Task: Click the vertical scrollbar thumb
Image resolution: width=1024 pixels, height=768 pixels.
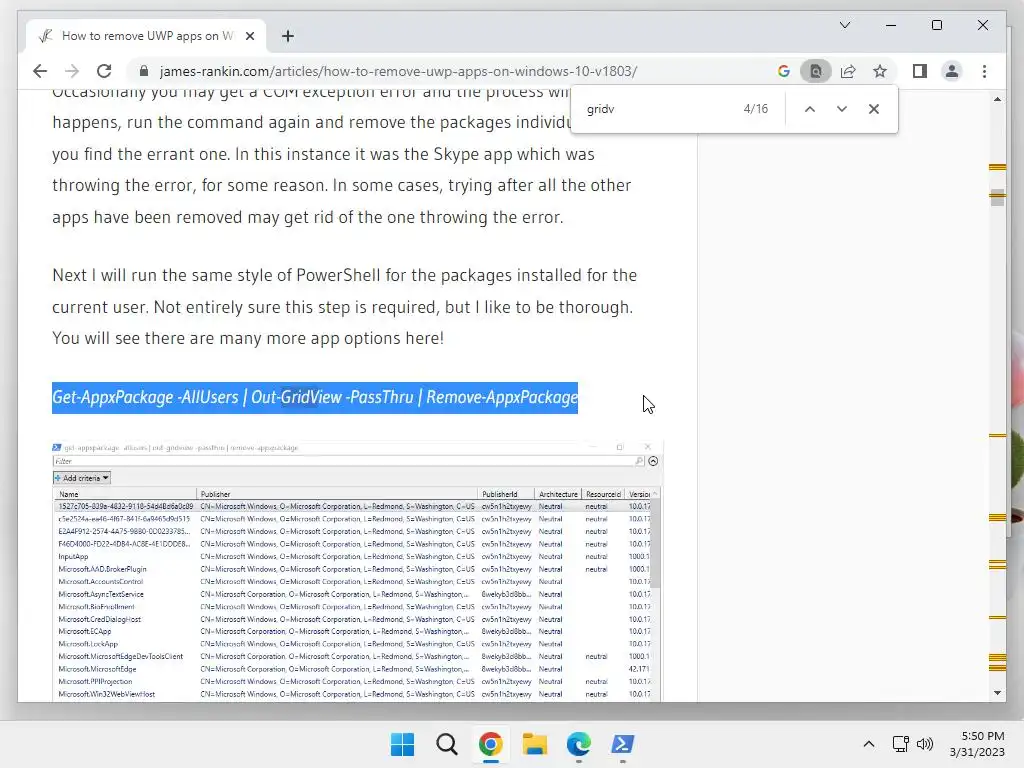Action: [x=997, y=197]
